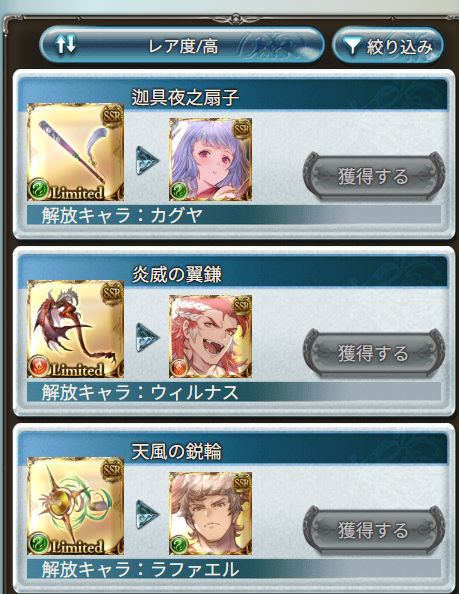This screenshot has width=459, height=594.
Task: Click 獲得する for 天風の鋭輪
Action: coord(373,530)
